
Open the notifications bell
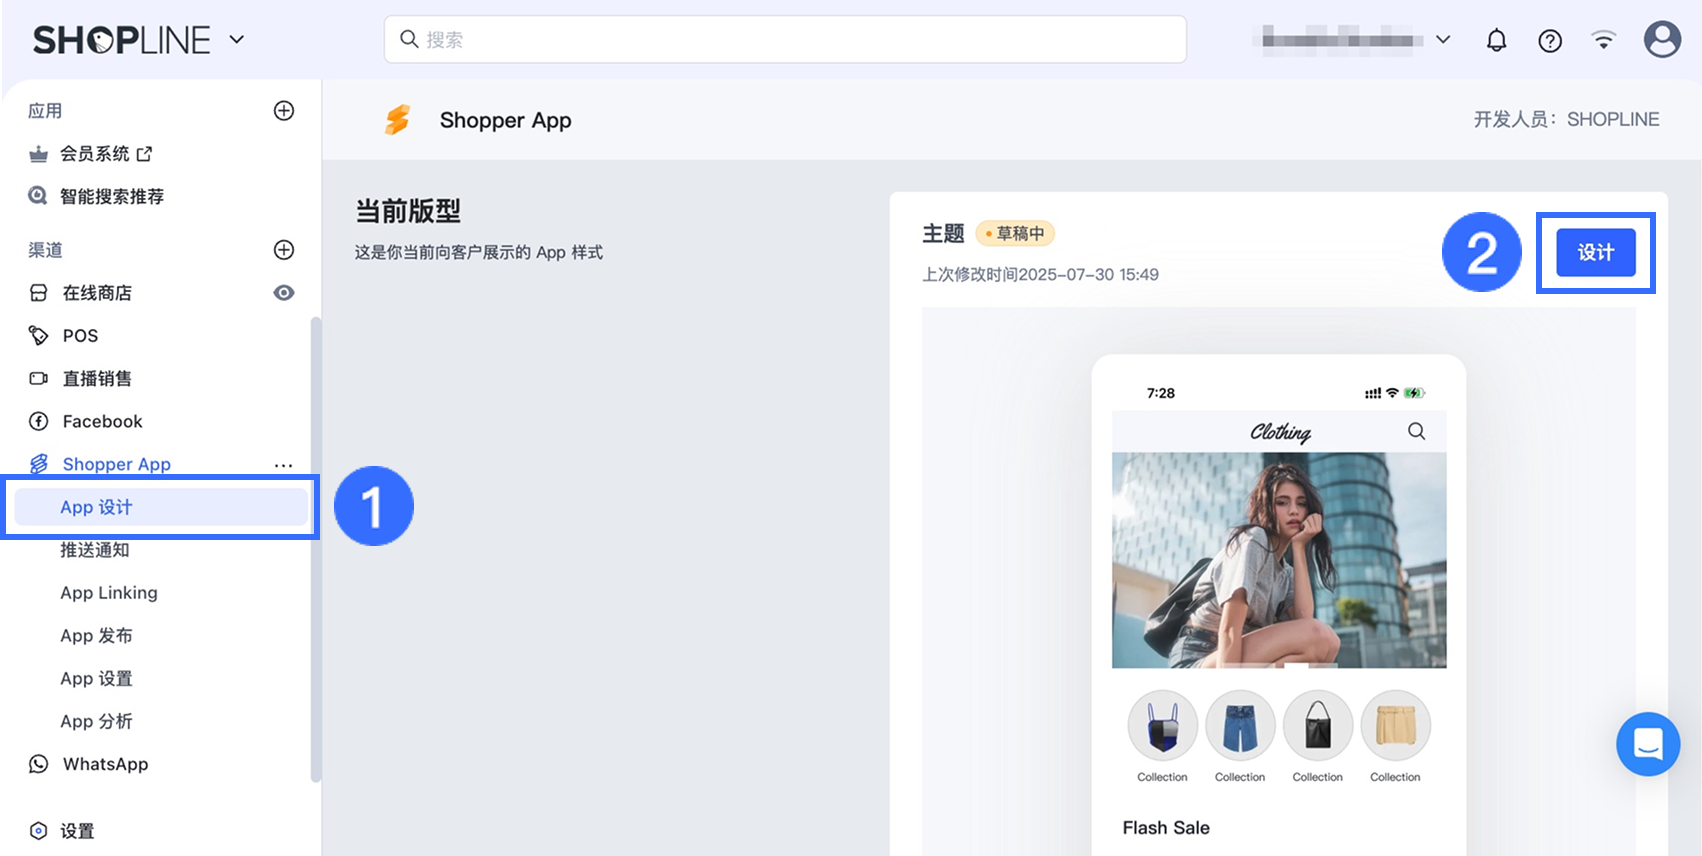point(1496,40)
